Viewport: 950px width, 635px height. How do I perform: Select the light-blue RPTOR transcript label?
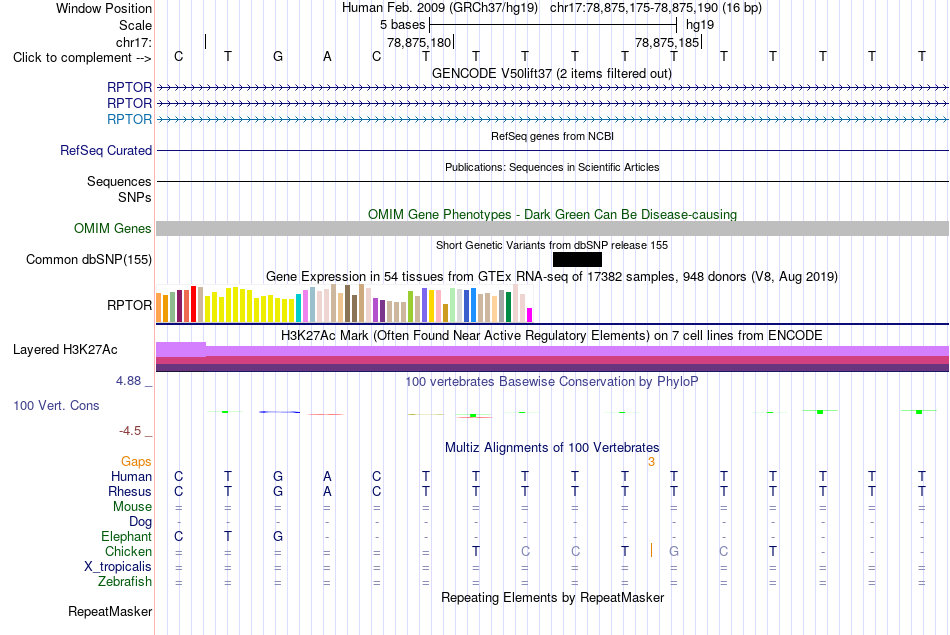click(x=129, y=119)
